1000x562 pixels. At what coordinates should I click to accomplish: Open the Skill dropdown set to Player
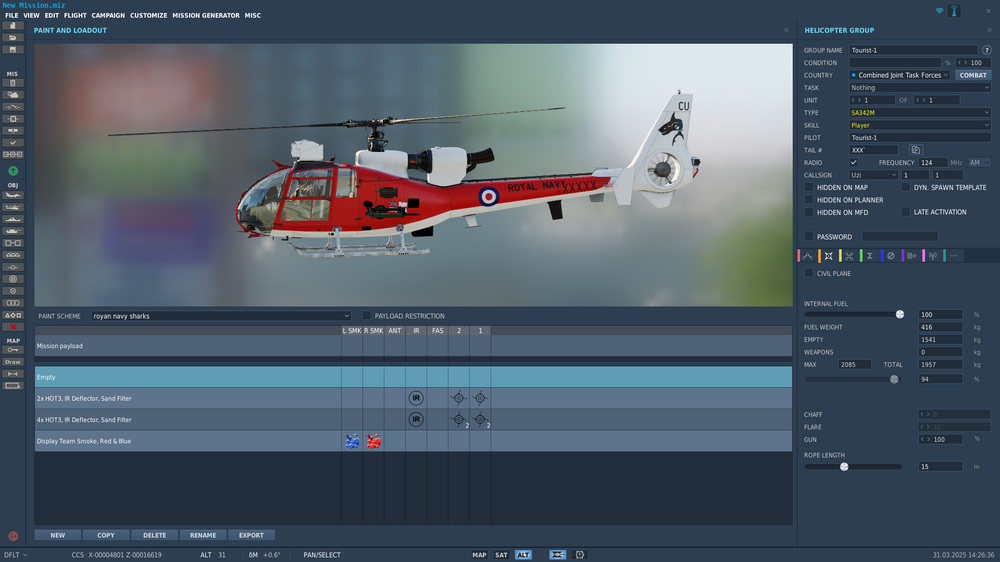click(920, 125)
